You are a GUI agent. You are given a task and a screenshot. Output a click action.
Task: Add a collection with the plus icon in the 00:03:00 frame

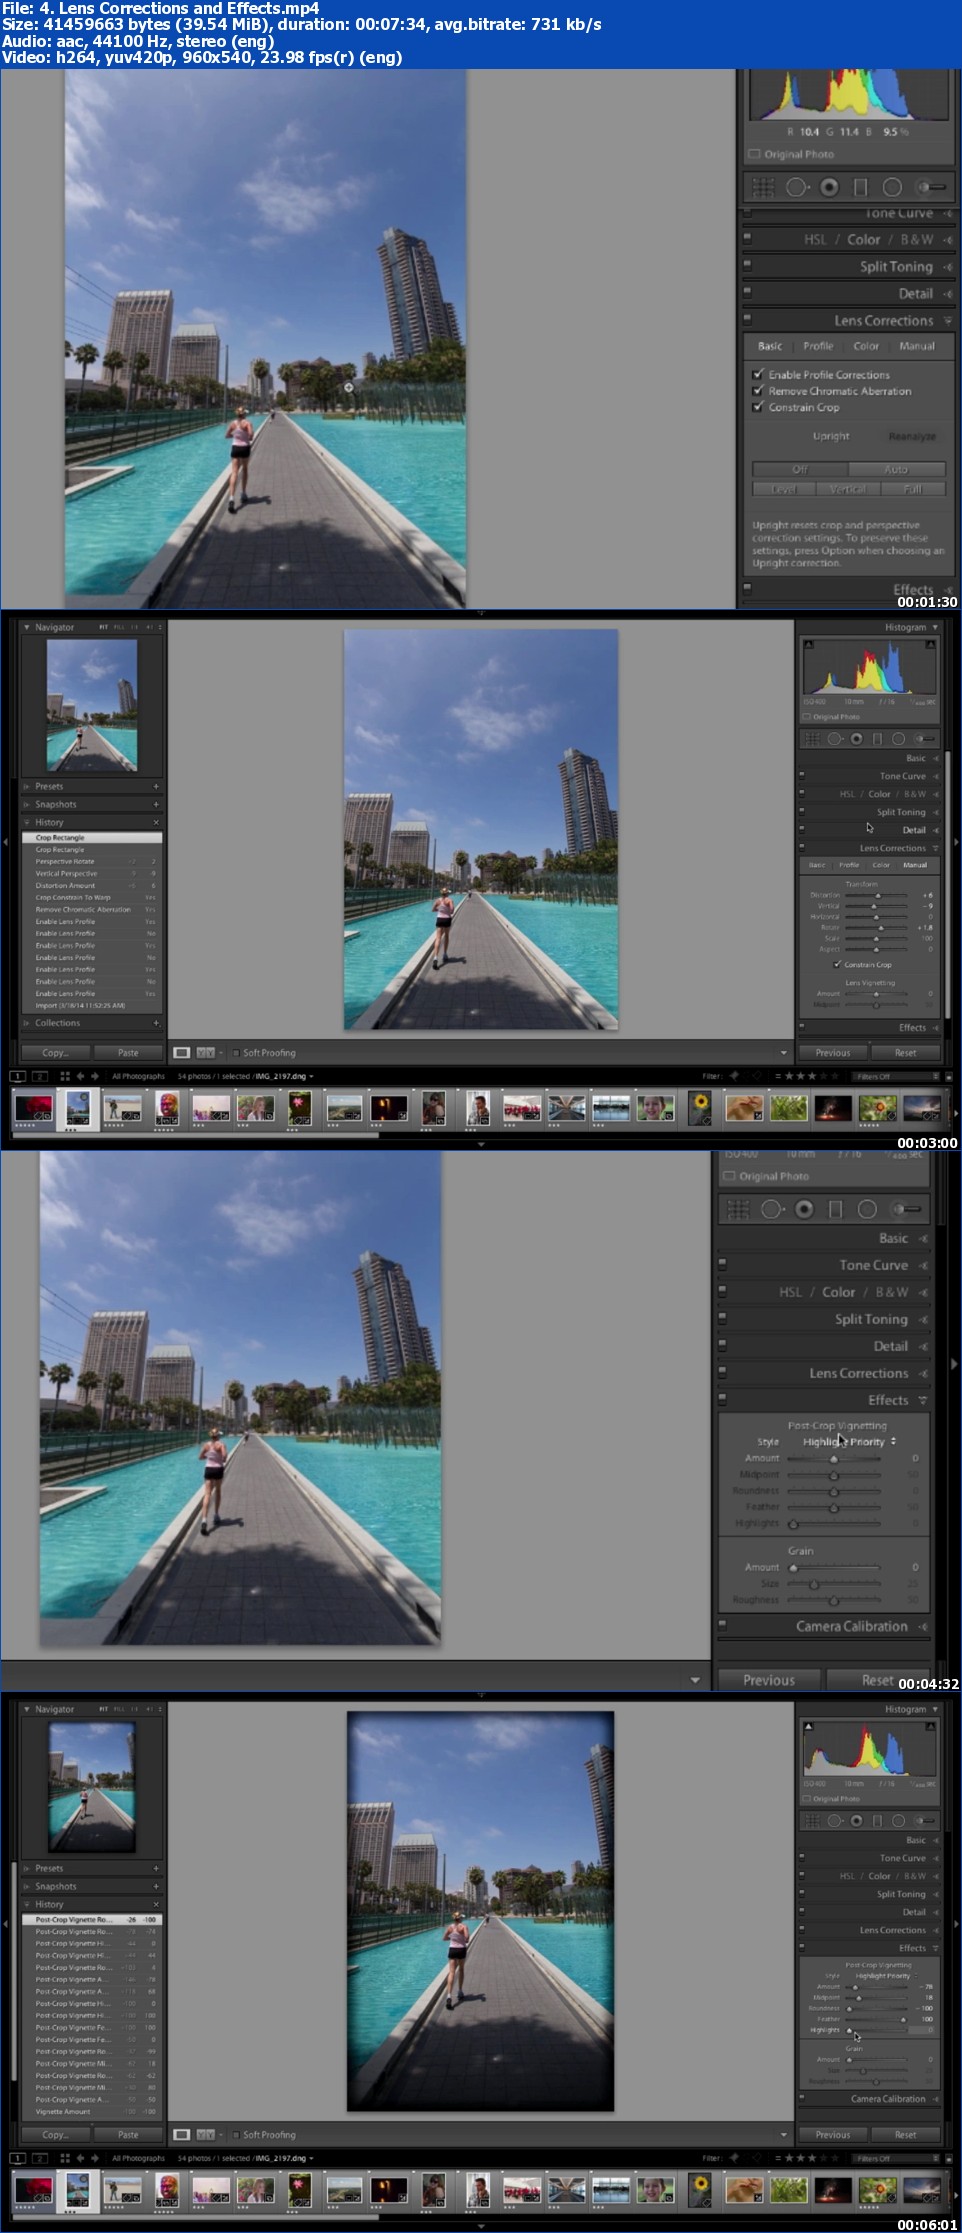(x=156, y=1023)
